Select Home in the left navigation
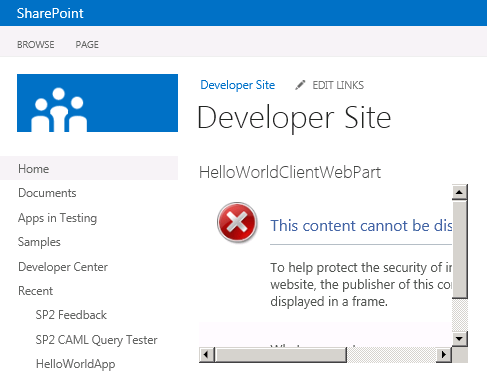 tap(89, 168)
